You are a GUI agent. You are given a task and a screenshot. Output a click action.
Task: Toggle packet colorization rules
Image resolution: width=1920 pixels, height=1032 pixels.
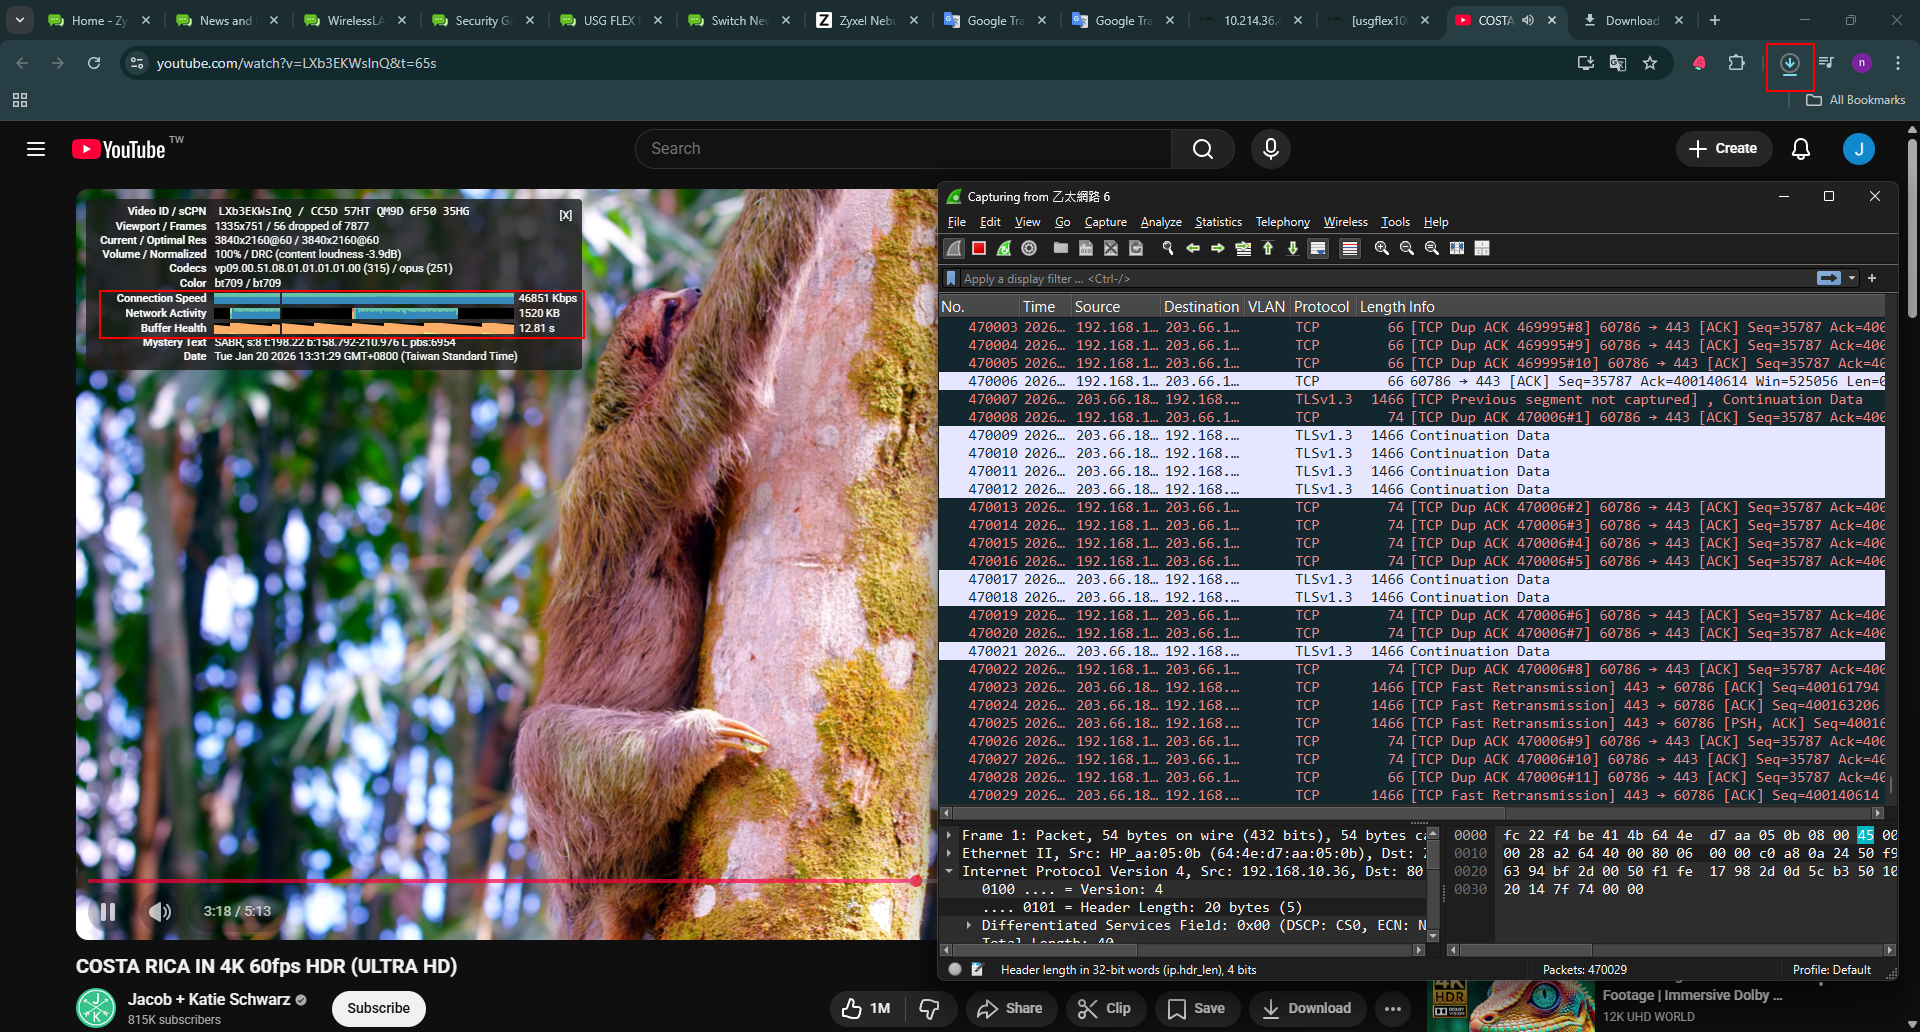(x=1350, y=248)
